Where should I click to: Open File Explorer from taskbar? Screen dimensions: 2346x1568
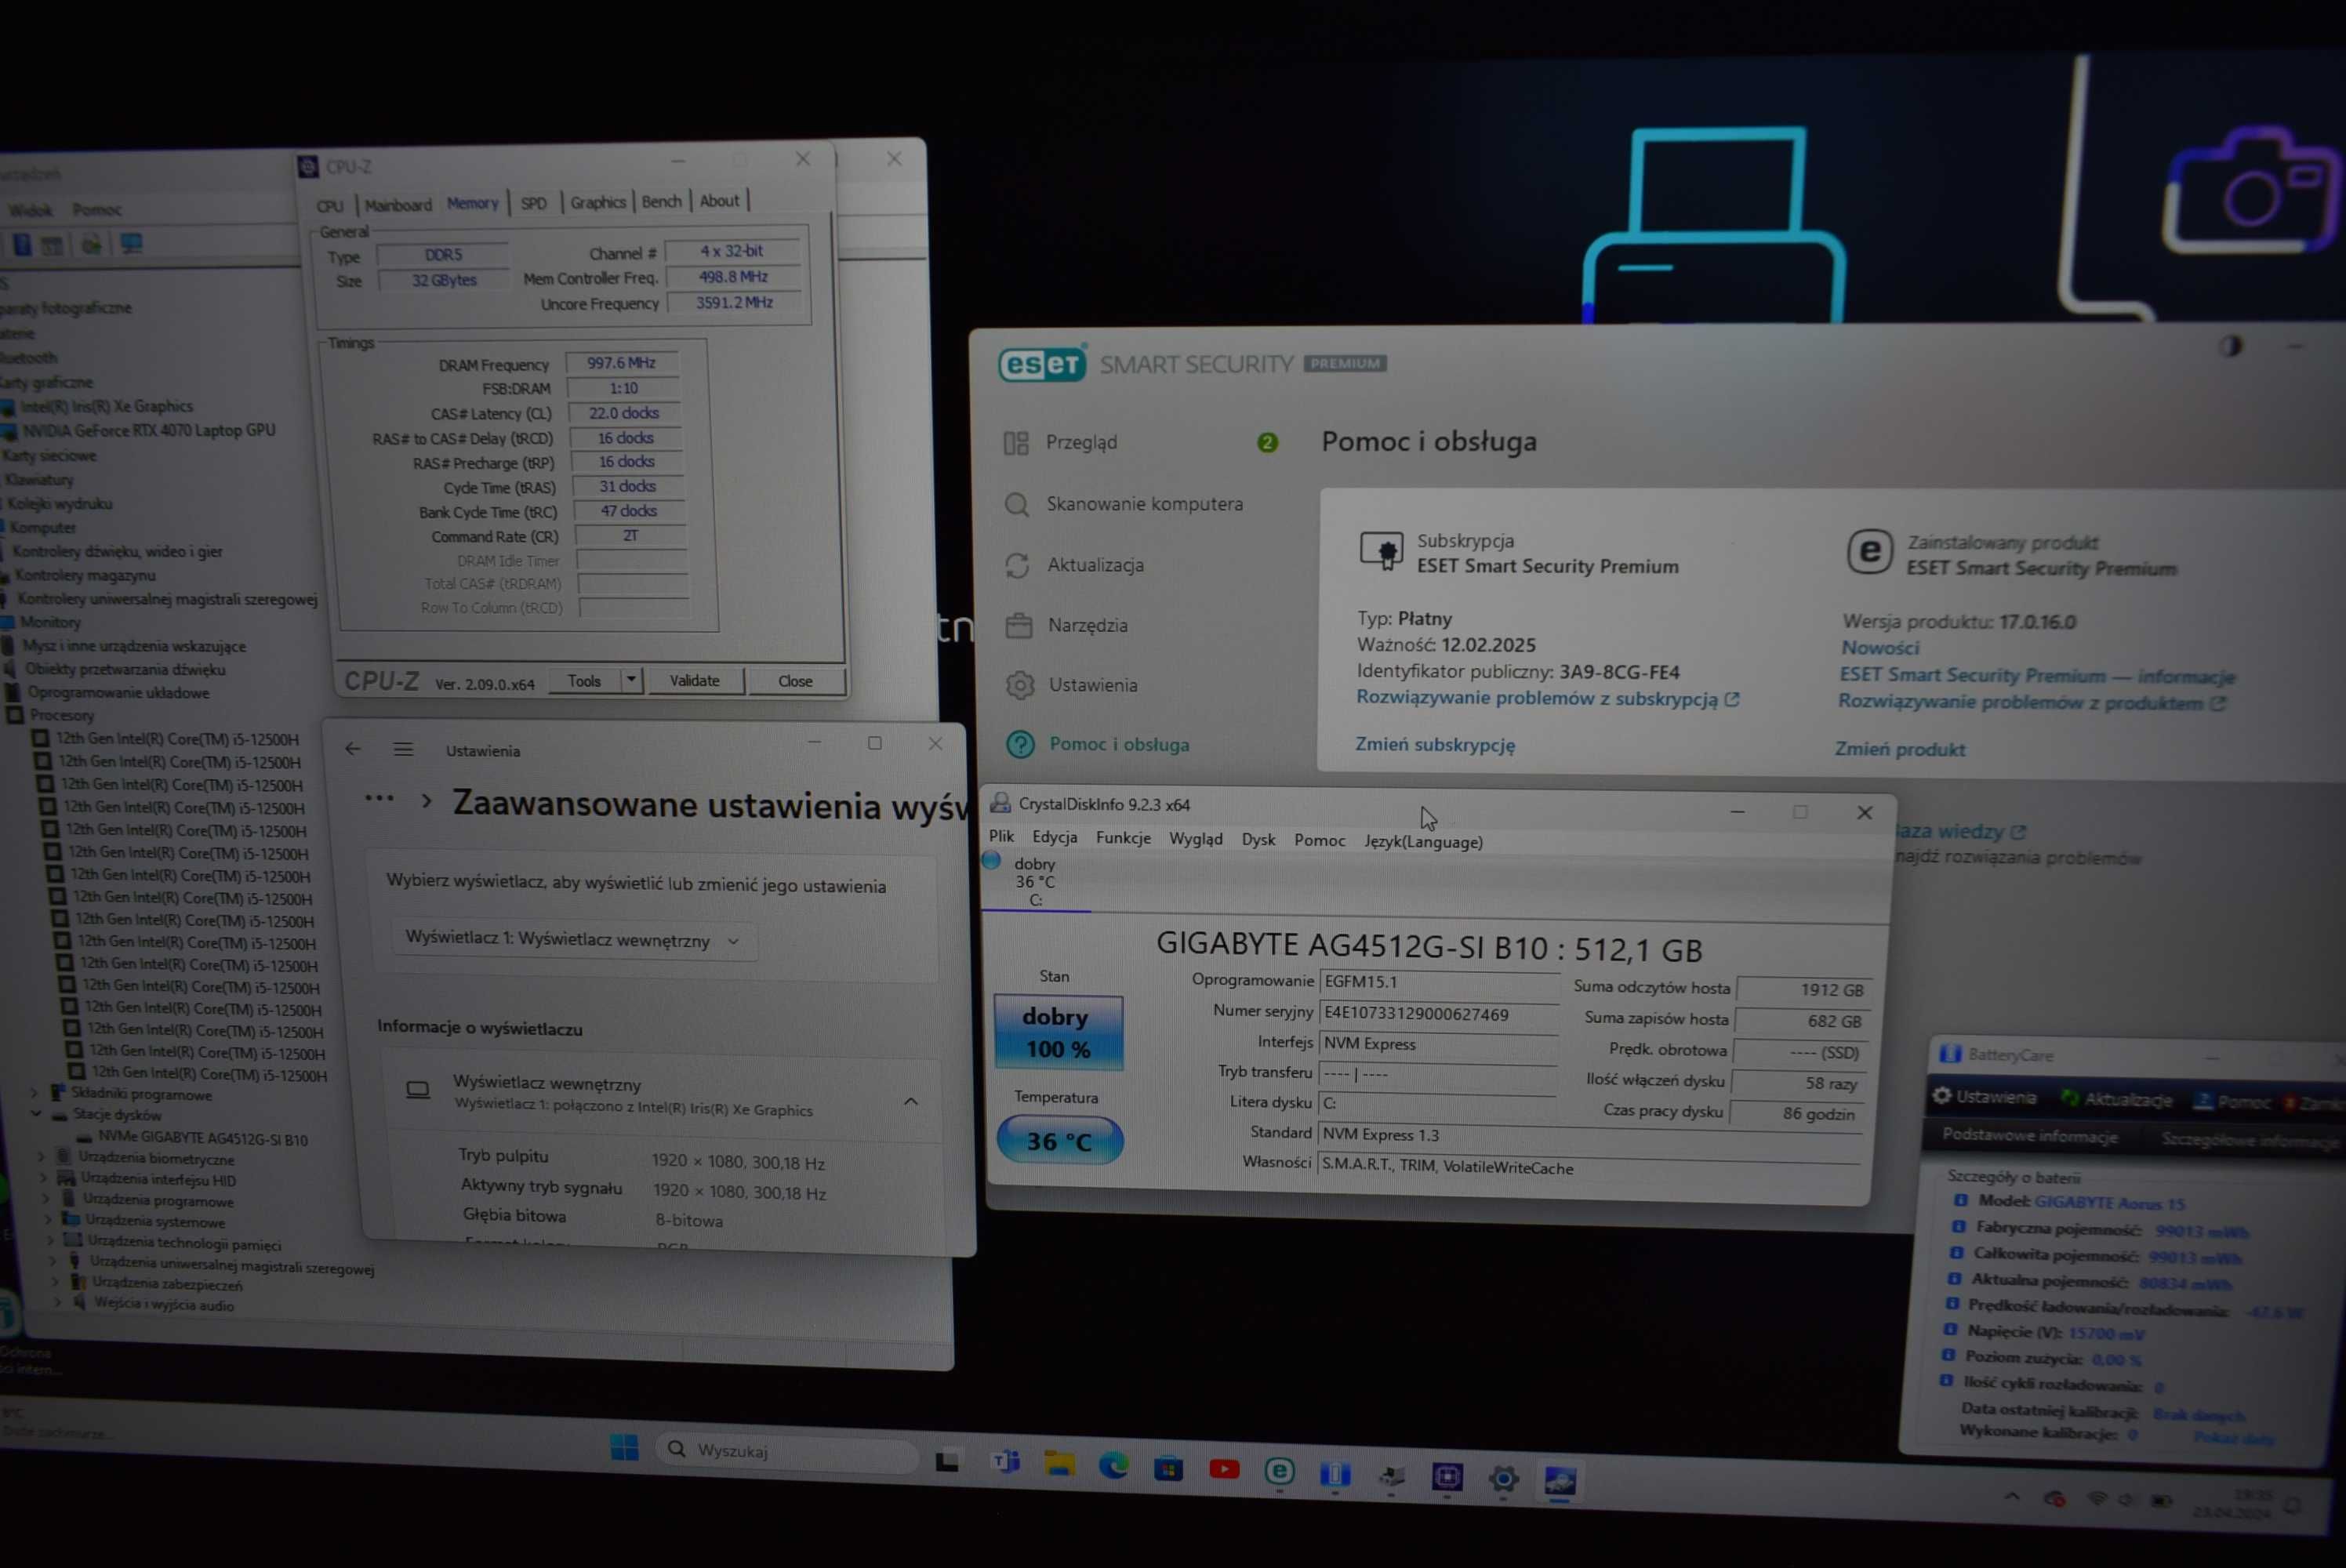pos(1059,1464)
